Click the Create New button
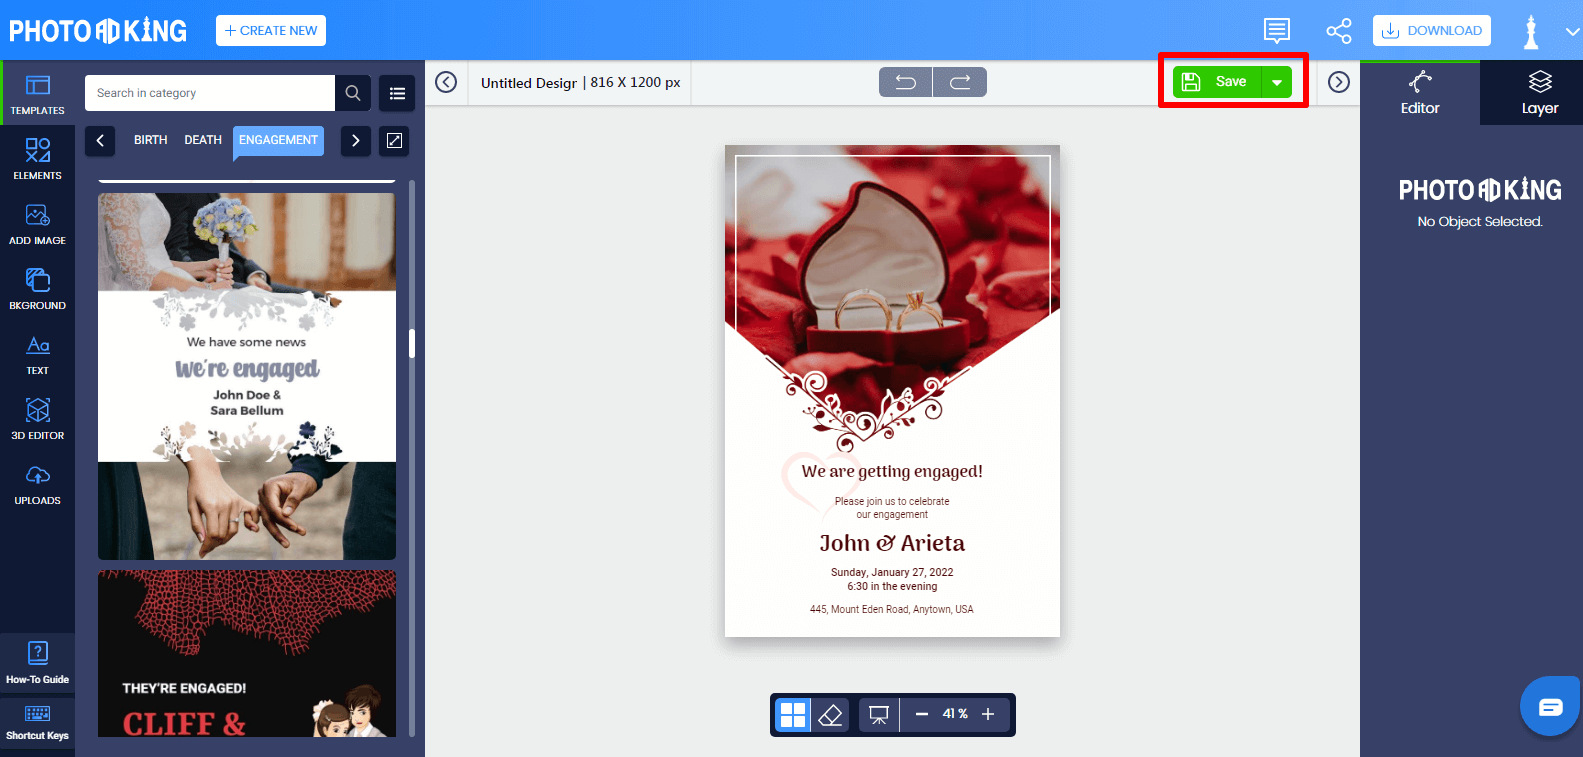 (x=271, y=31)
